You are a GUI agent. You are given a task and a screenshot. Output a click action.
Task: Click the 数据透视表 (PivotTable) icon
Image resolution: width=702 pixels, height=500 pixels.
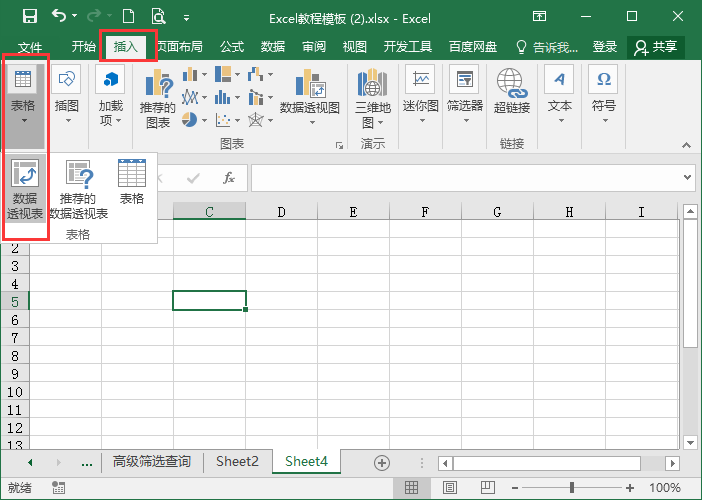tap(27, 187)
